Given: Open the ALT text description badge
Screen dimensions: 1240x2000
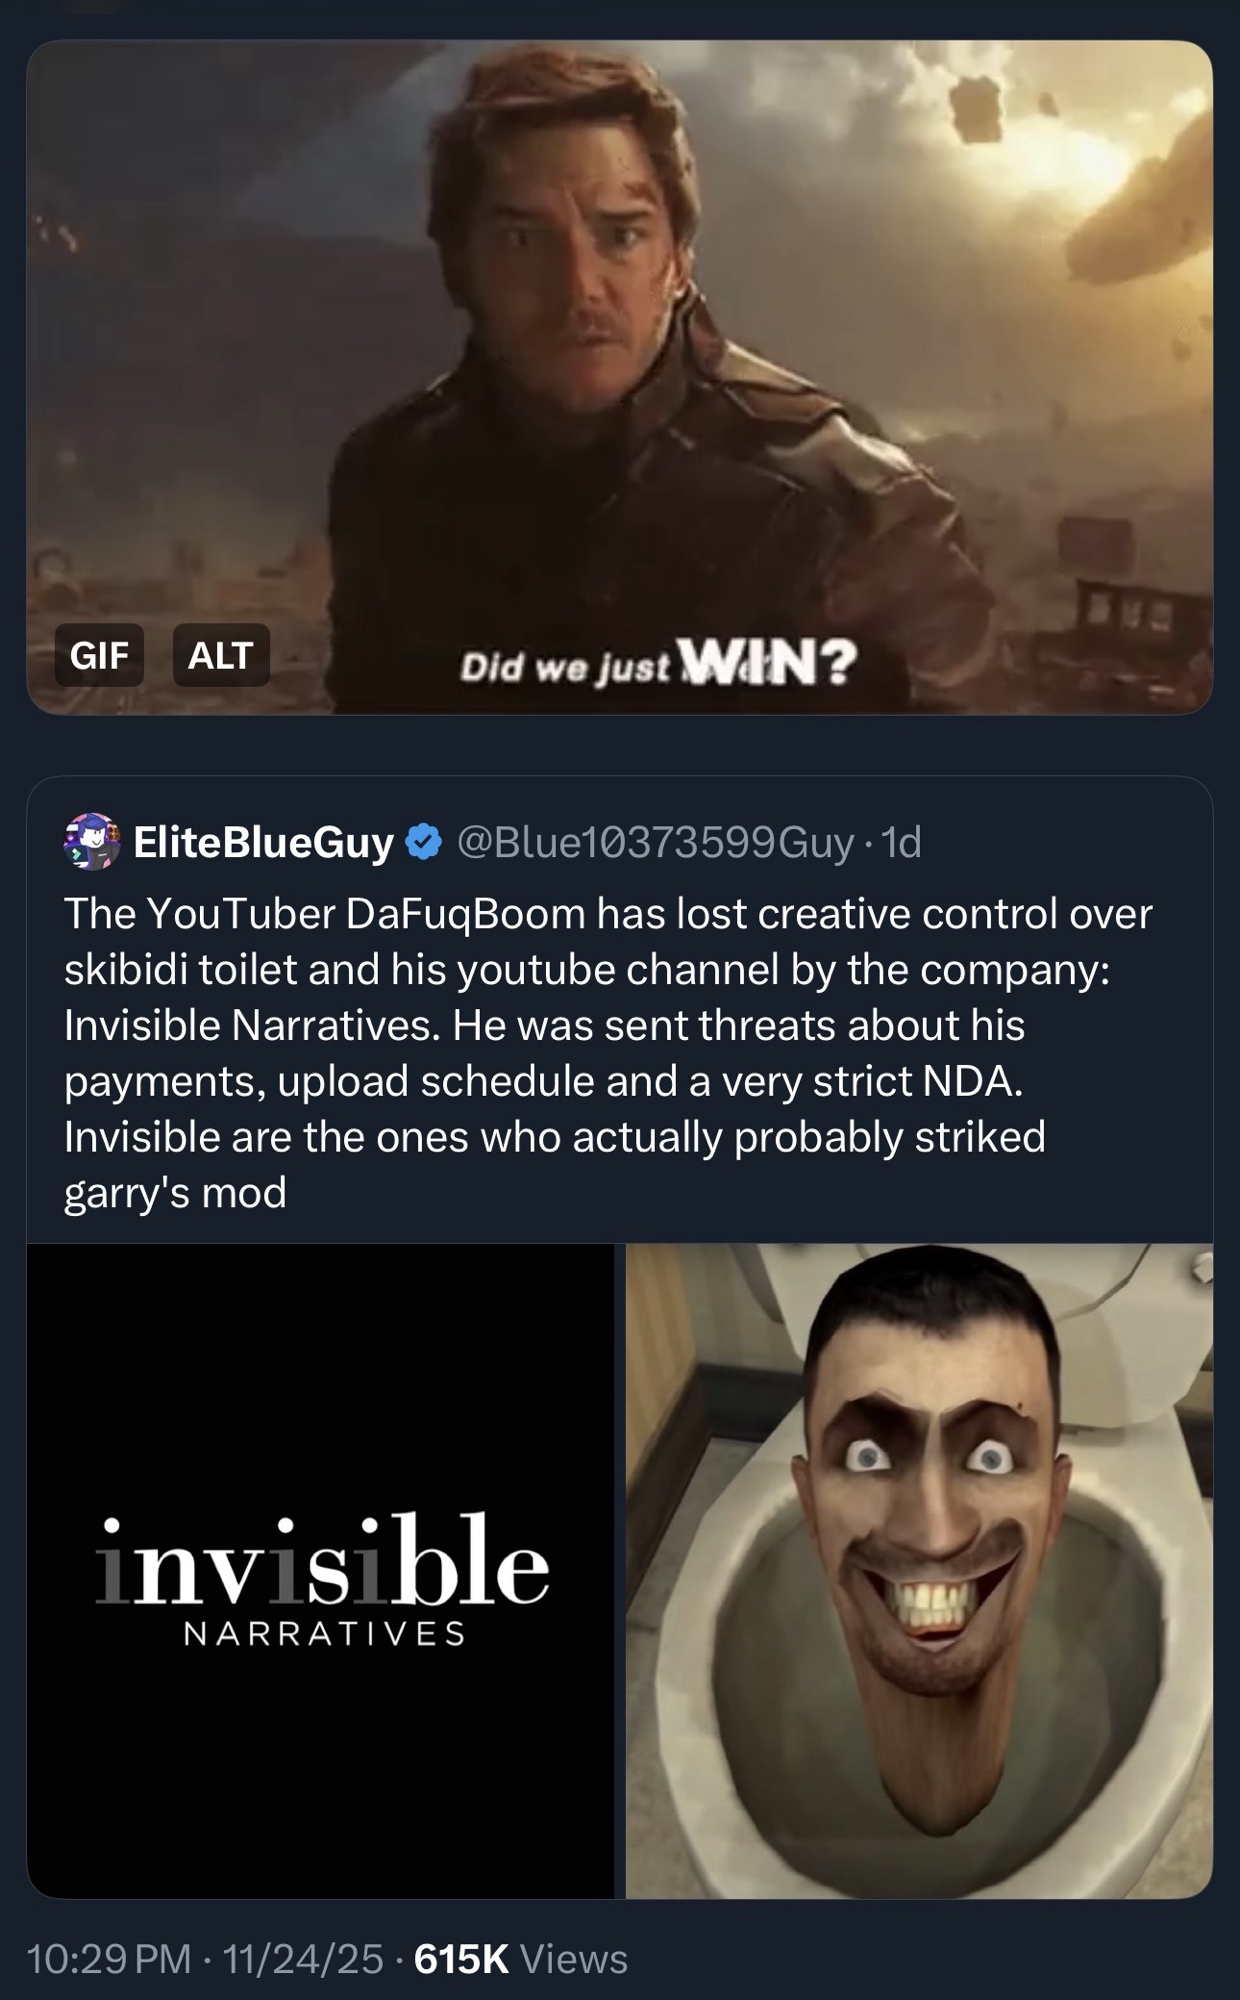Looking at the screenshot, I should tap(221, 655).
